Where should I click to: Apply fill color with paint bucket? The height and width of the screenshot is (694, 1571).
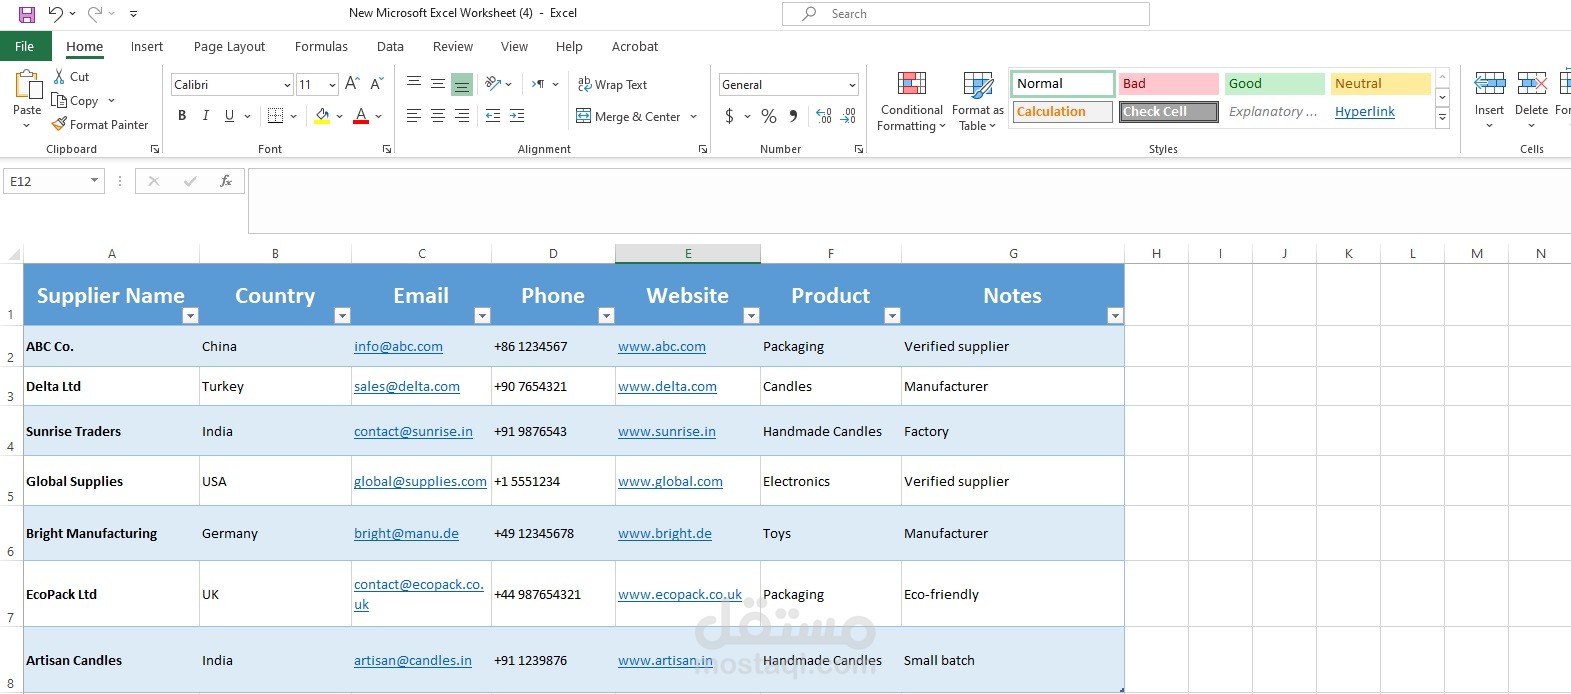[322, 116]
